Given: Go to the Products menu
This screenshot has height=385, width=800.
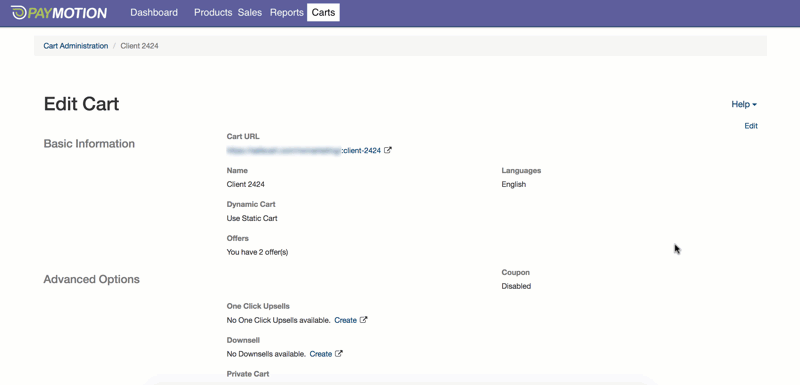Looking at the screenshot, I should (213, 13).
